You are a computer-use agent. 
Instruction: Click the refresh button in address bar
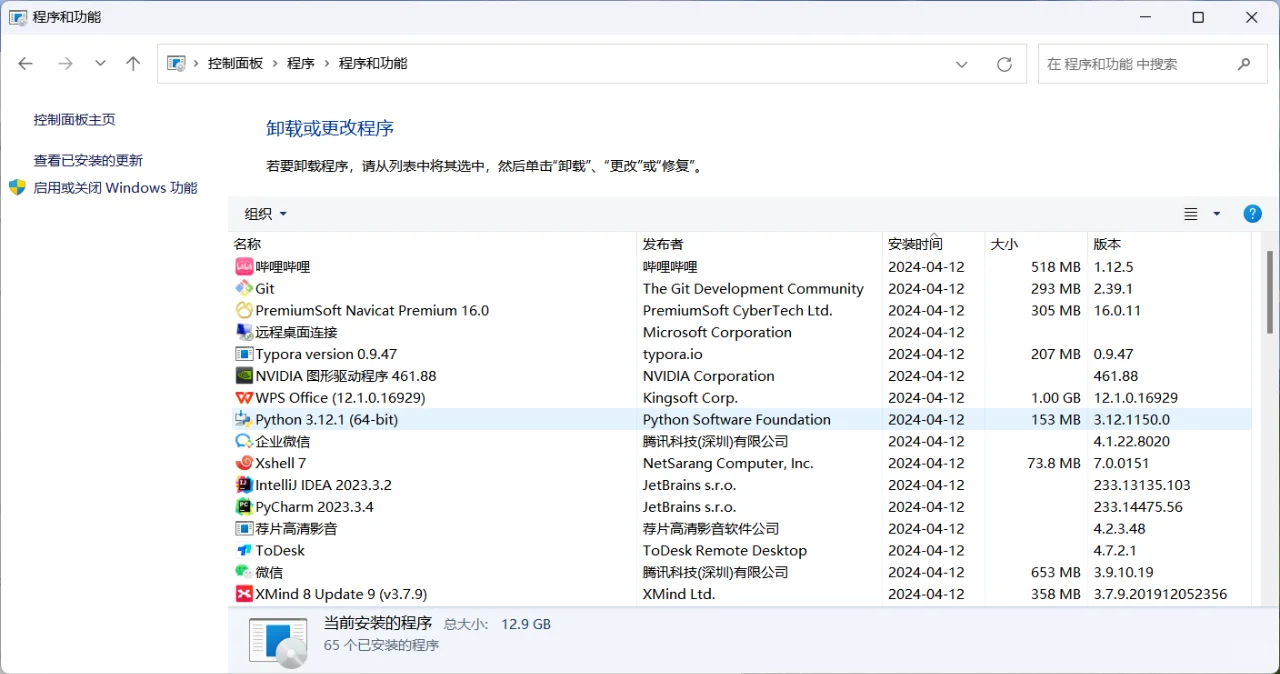[x=1005, y=64]
